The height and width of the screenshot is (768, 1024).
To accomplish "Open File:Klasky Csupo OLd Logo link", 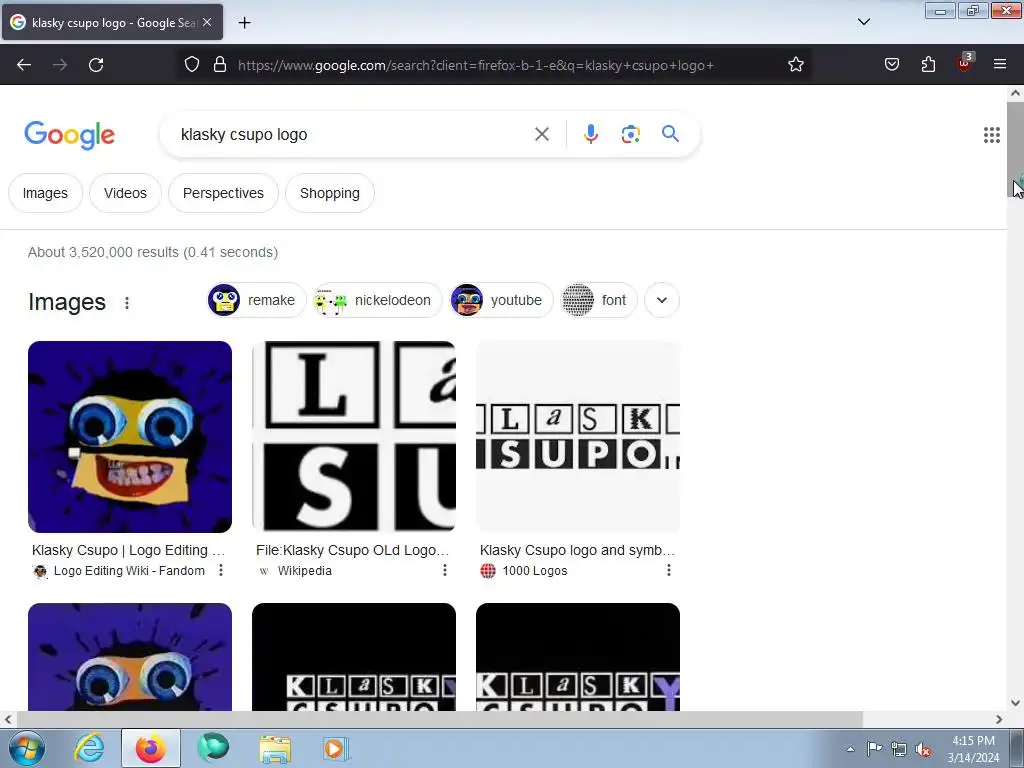I will coord(353,550).
